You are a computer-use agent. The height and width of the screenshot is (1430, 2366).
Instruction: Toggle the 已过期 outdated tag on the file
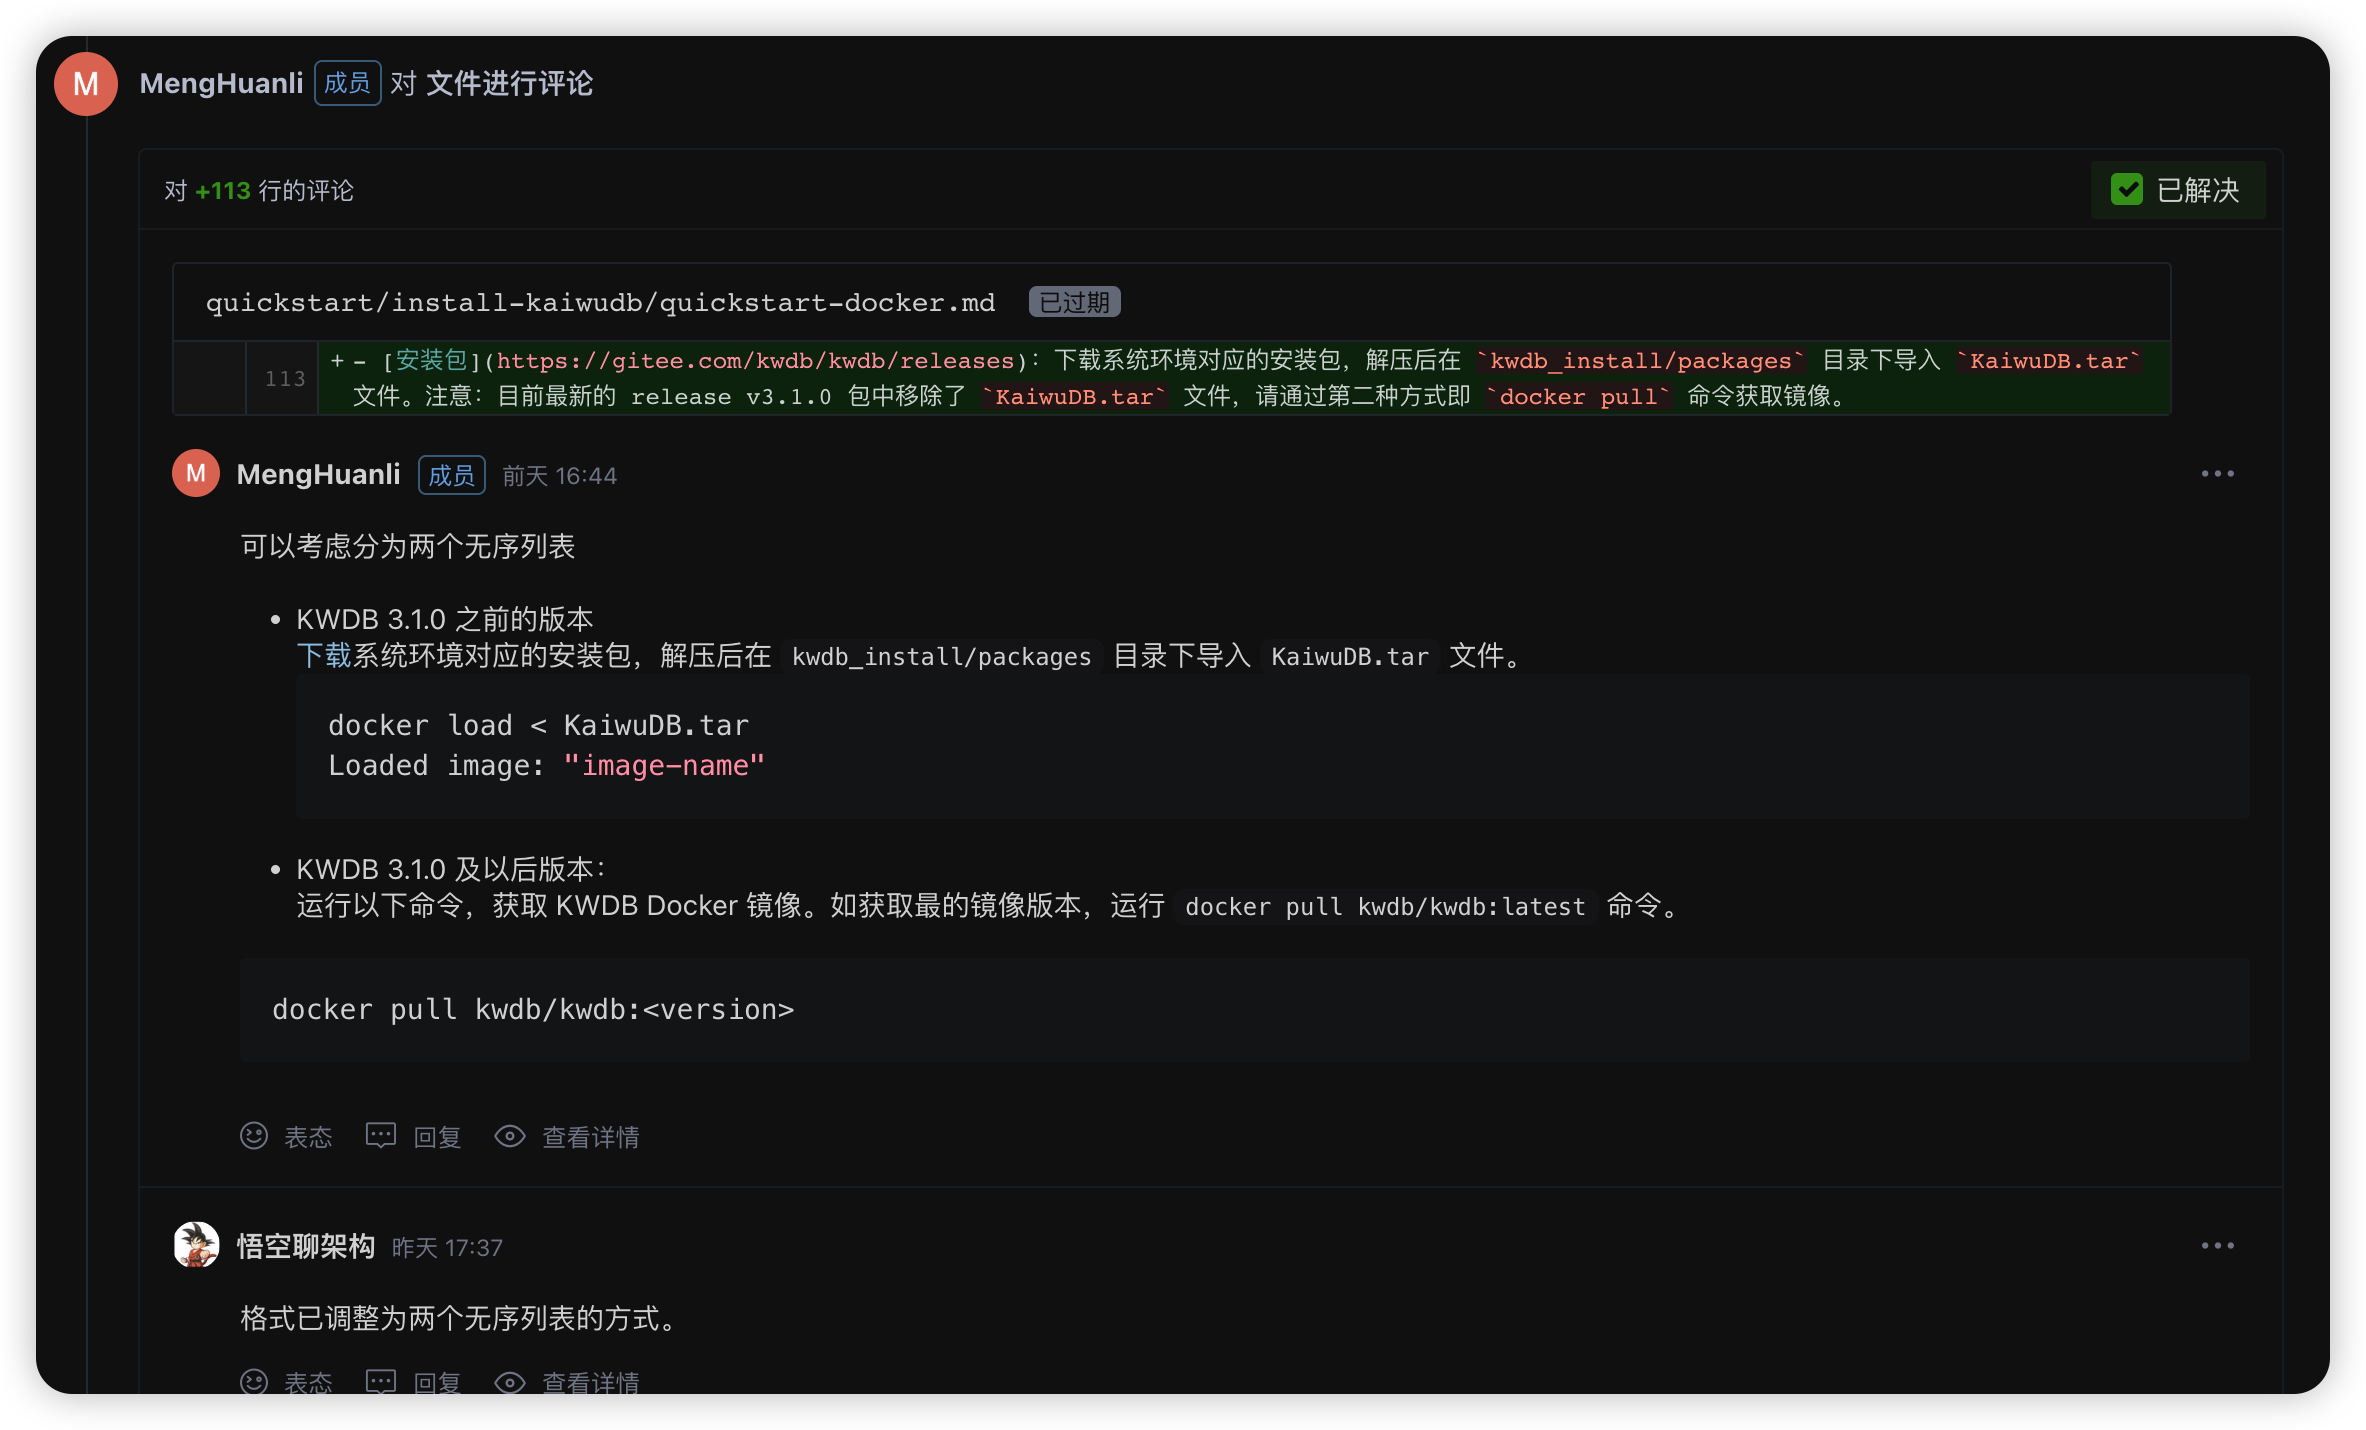click(1073, 301)
